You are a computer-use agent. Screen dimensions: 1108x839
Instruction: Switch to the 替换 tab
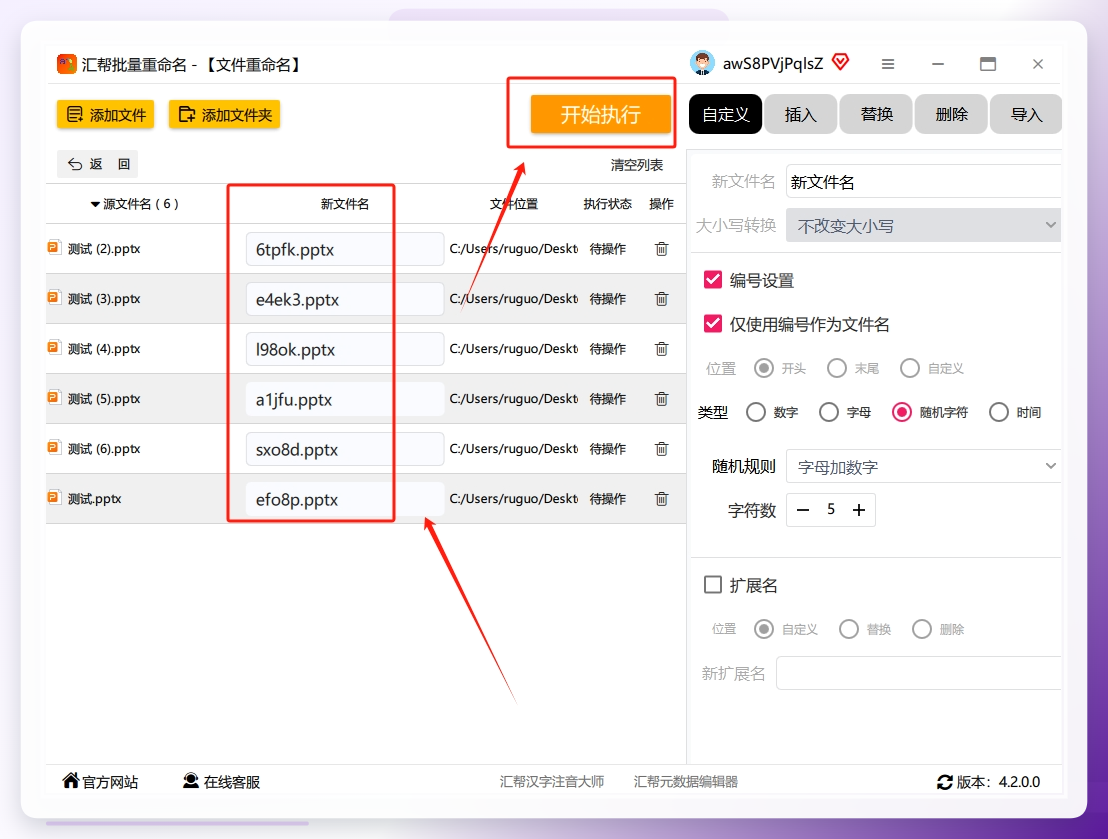(876, 114)
